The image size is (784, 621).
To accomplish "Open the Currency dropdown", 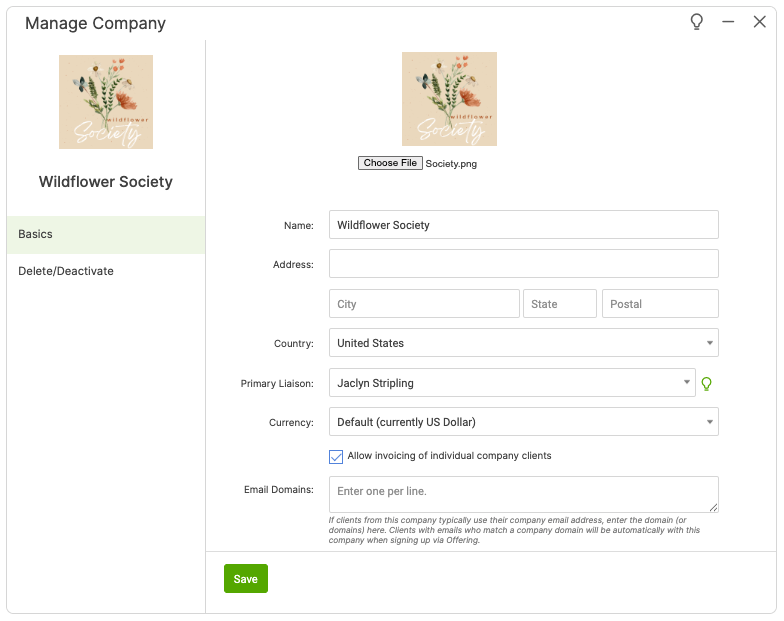I will pyautogui.click(x=523, y=422).
